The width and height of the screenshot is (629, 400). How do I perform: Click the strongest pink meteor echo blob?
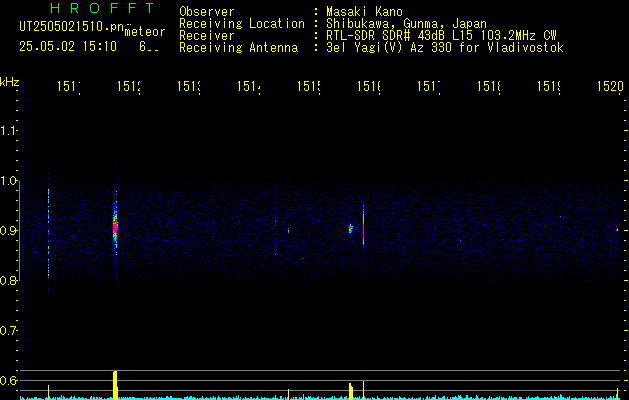115,227
